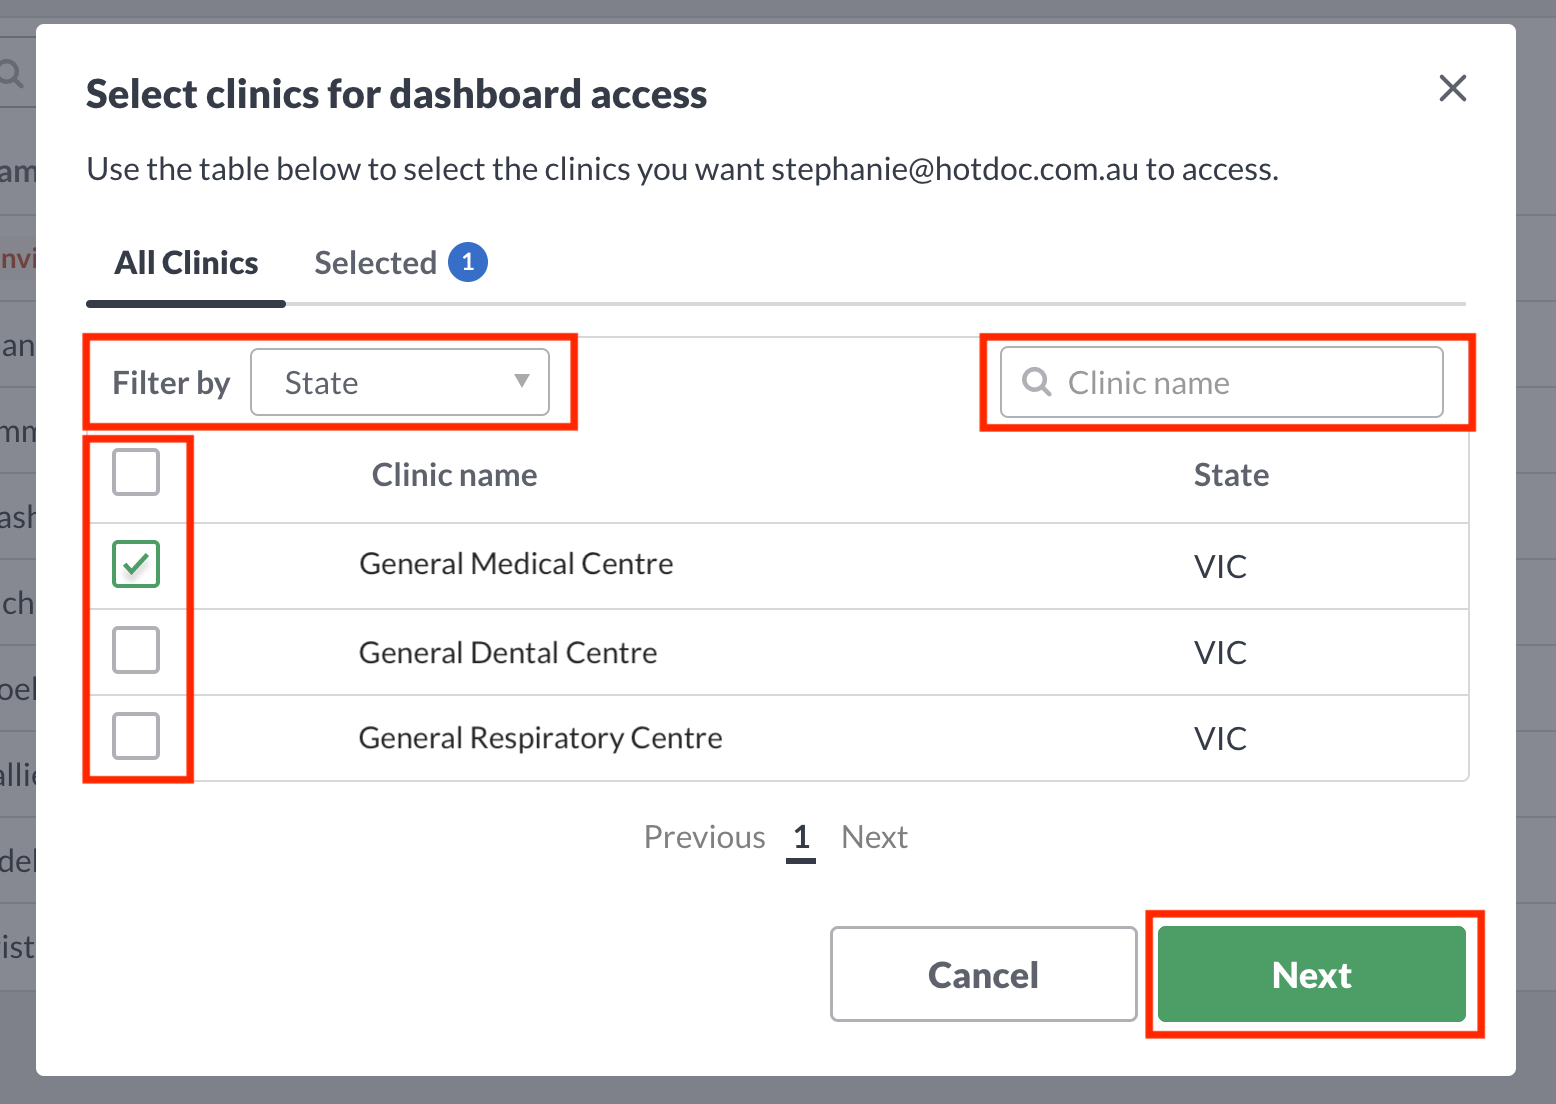The height and width of the screenshot is (1104, 1556).
Task: Click Previous in the pagination controls
Action: coord(704,837)
